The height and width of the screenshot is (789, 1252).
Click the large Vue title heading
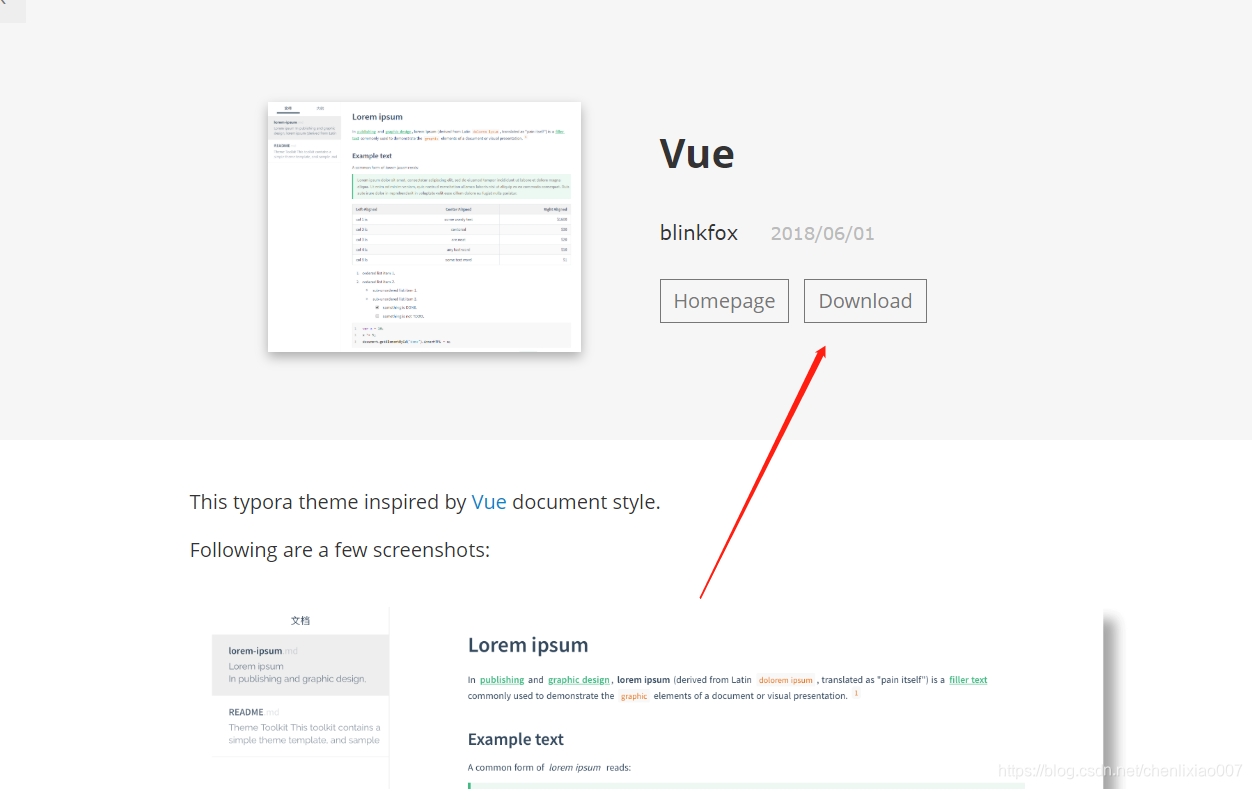(697, 153)
